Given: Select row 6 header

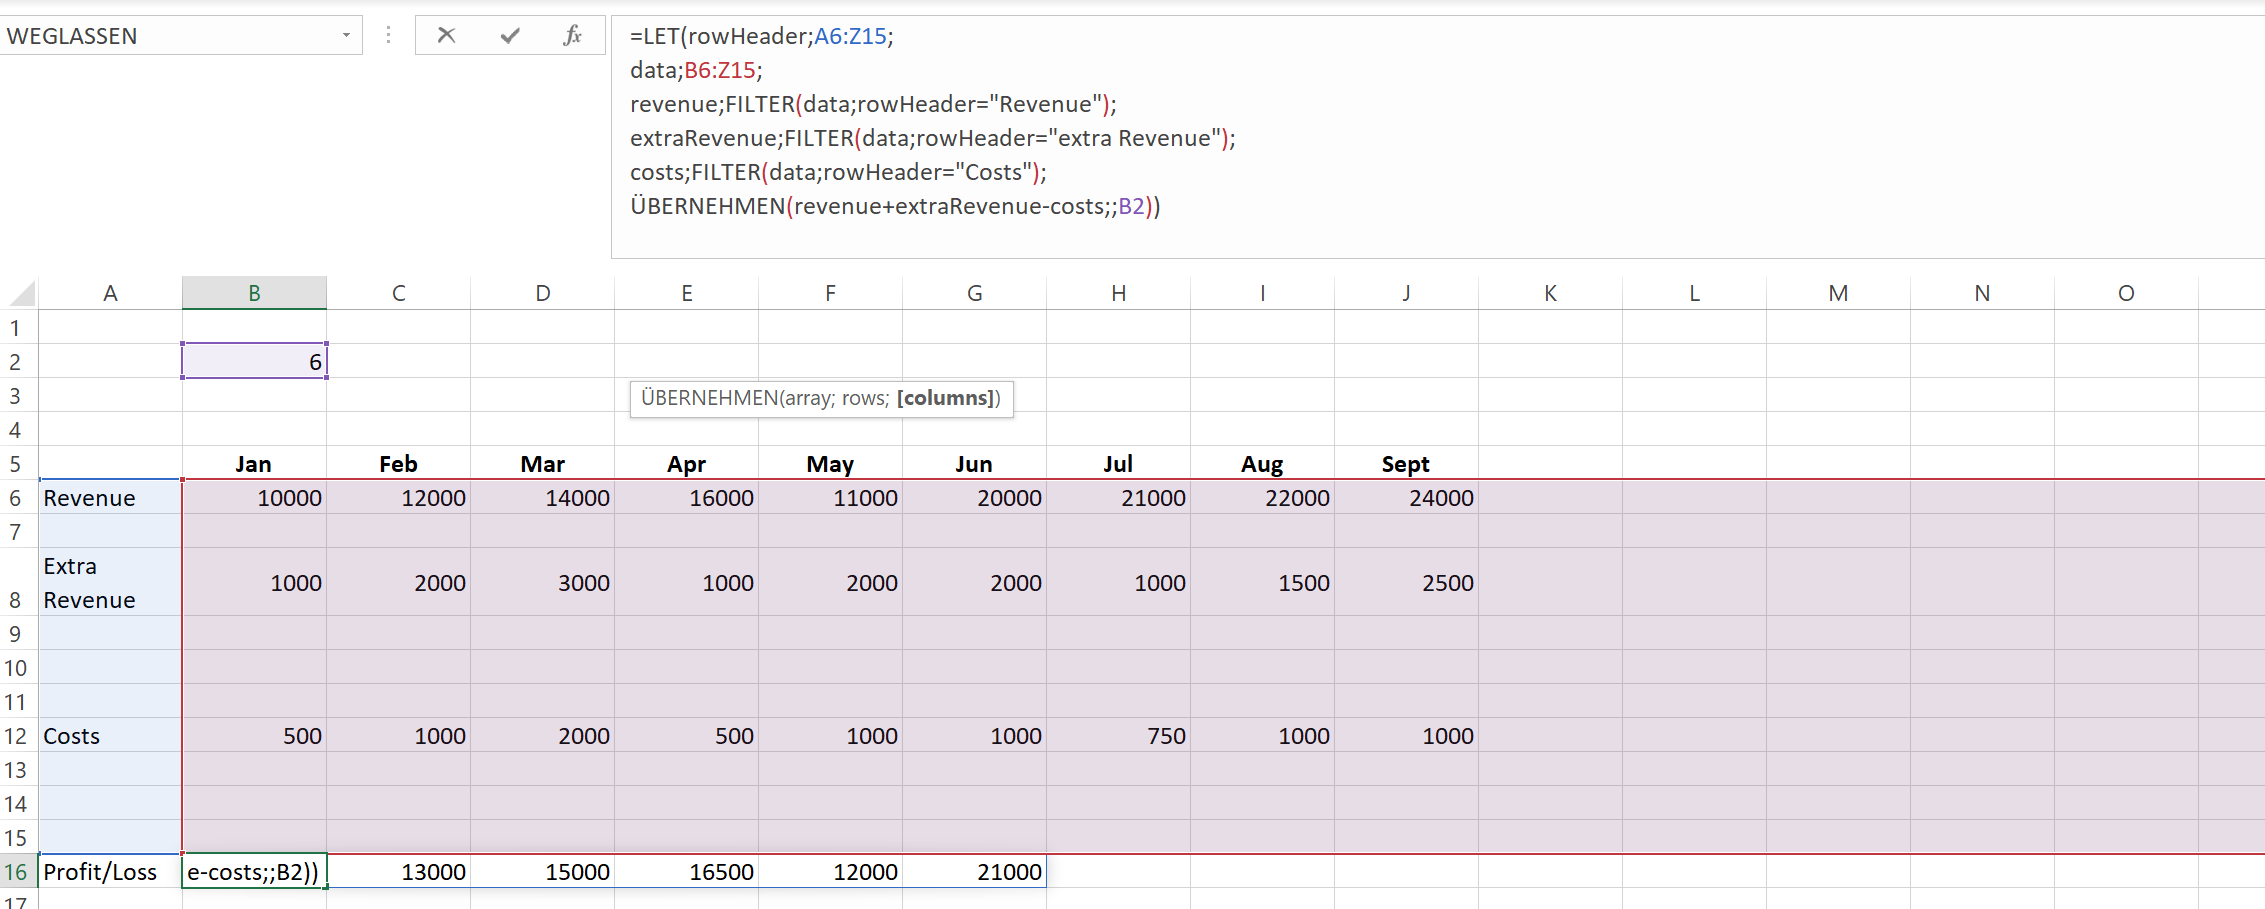Looking at the screenshot, I should click(x=18, y=497).
